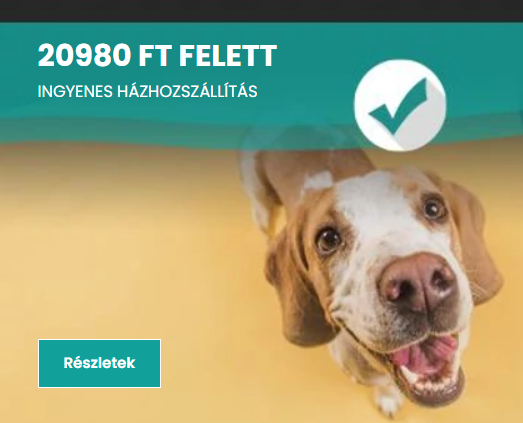Image resolution: width=523 pixels, height=423 pixels.
Task: Click the white circular checkmark icon
Action: point(400,105)
